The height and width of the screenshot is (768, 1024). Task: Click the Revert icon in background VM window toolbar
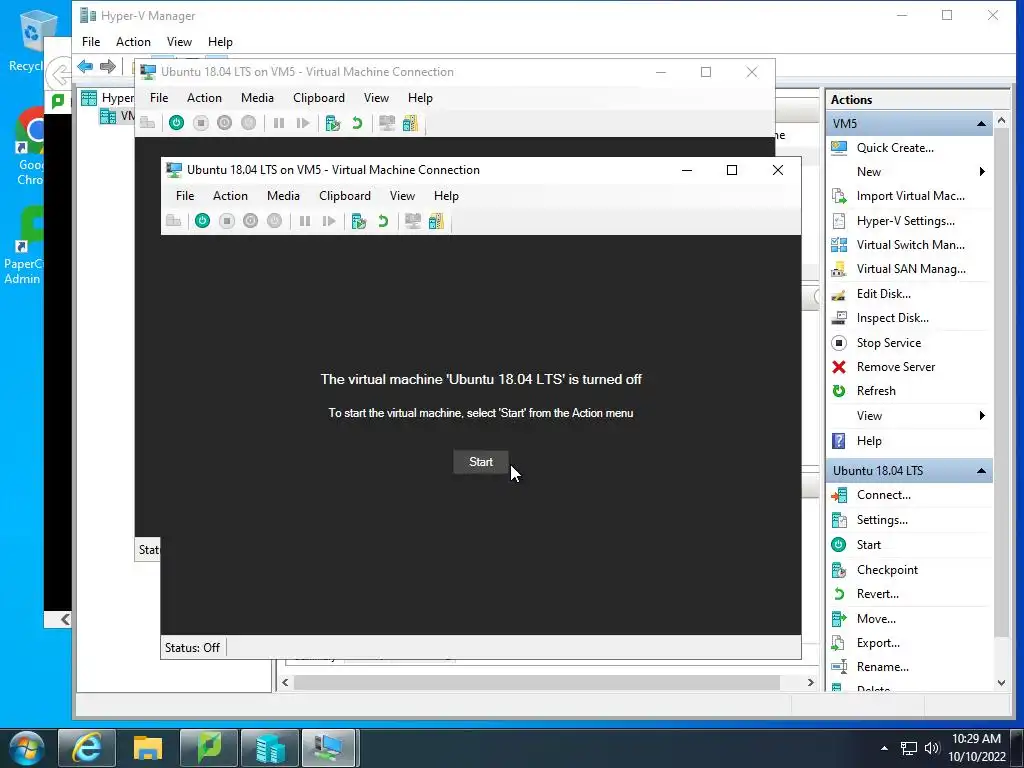[x=357, y=123]
